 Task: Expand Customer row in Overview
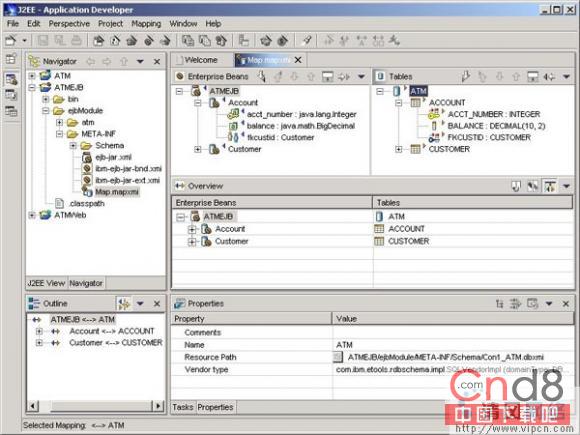tap(192, 242)
